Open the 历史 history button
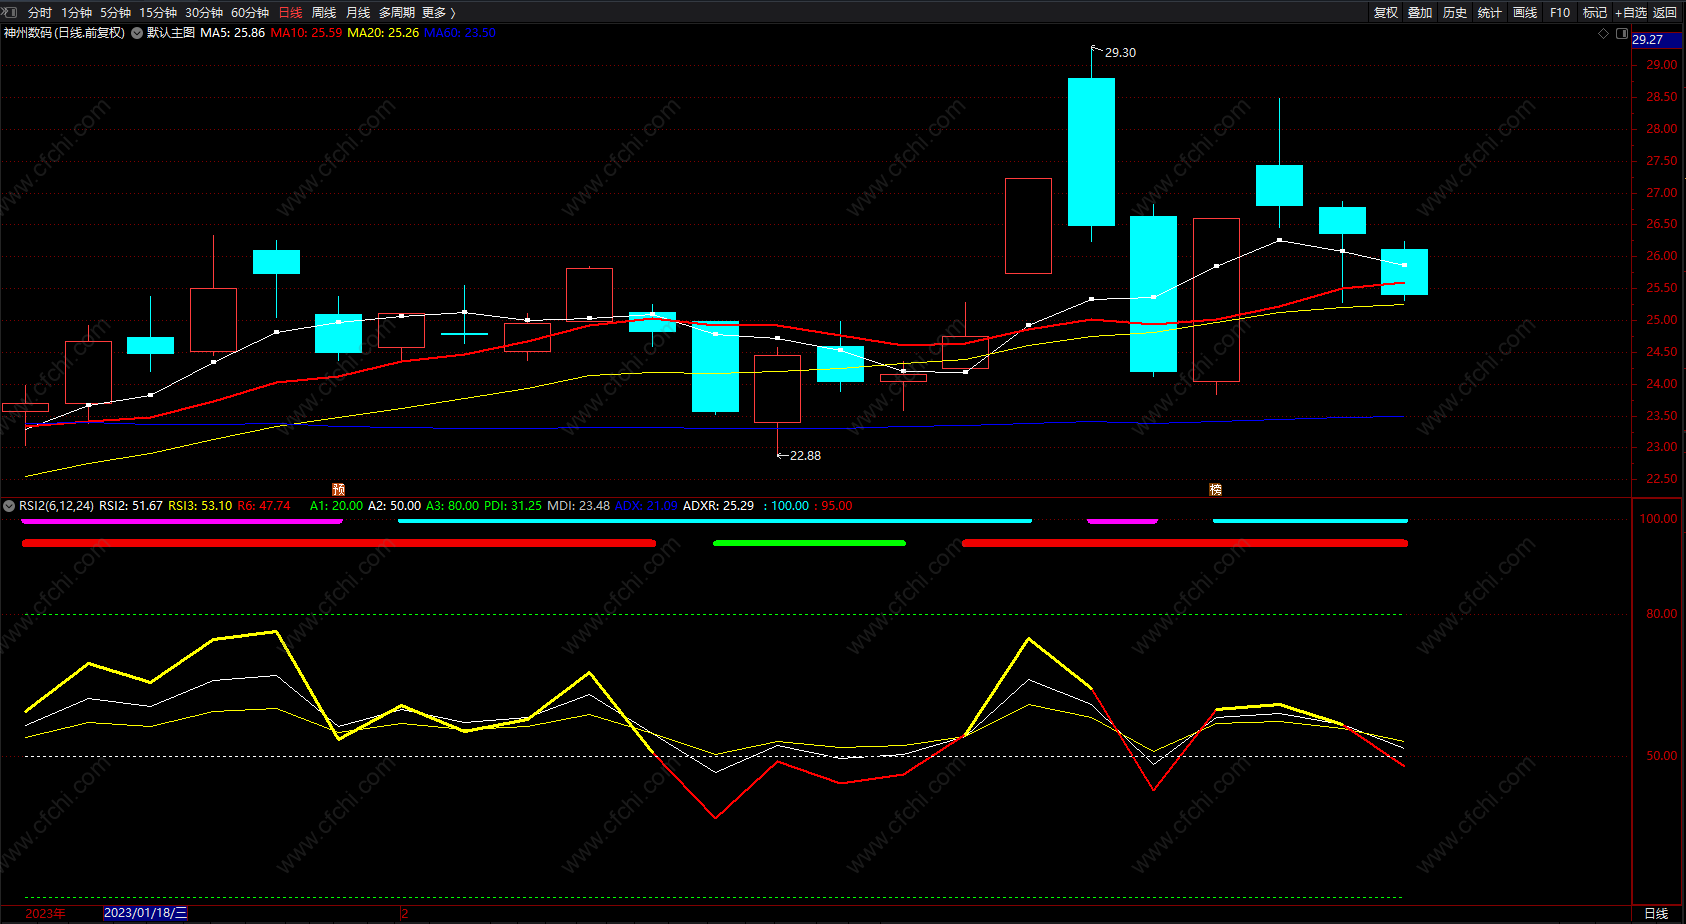Viewport: 1686px width, 924px height. (1455, 13)
